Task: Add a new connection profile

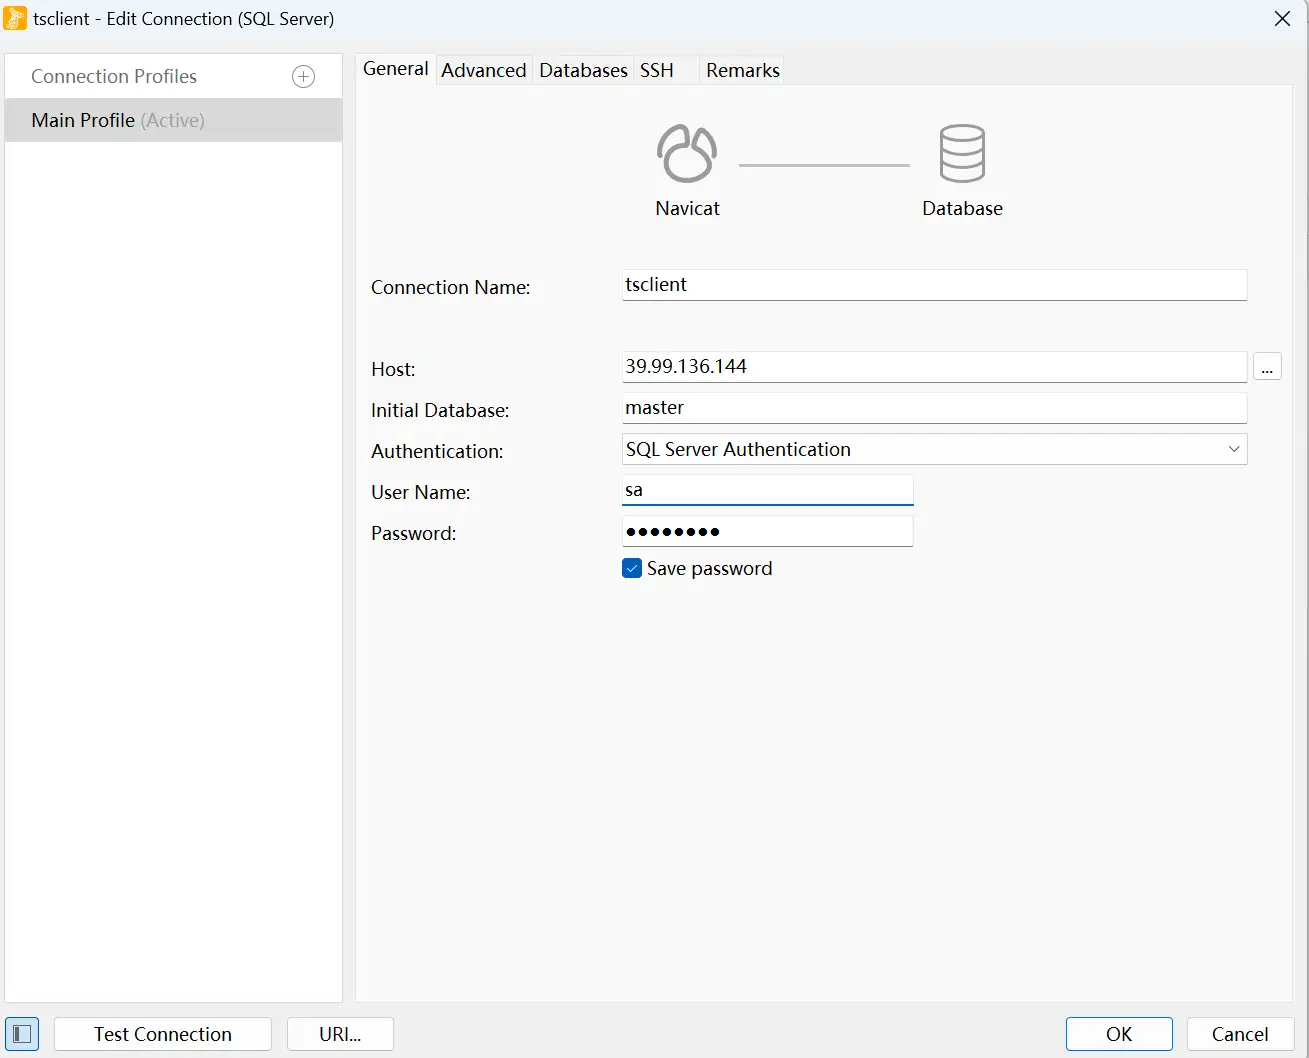Action: [x=303, y=77]
